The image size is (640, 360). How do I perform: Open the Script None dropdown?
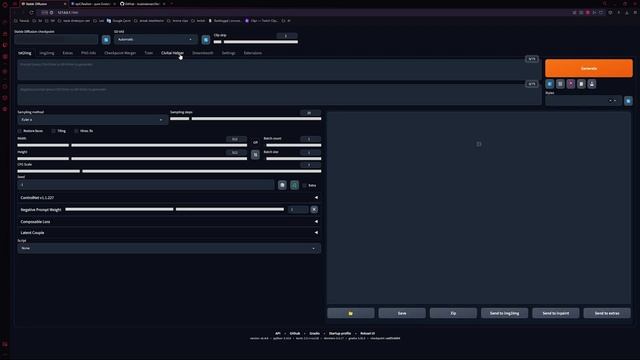pos(169,248)
